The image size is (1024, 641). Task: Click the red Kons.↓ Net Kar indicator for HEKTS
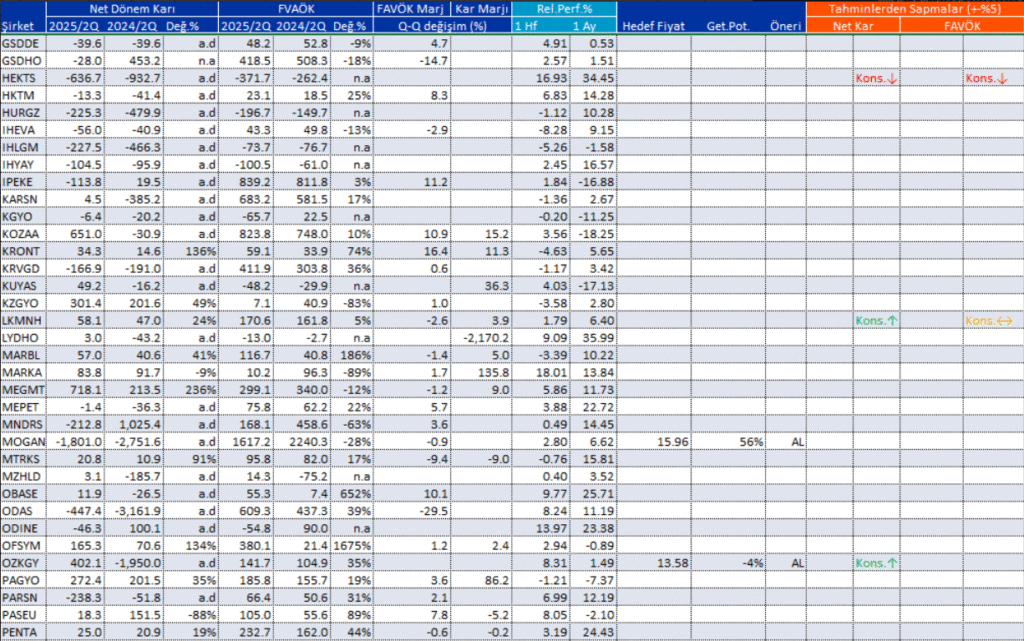pyautogui.click(x=875, y=77)
